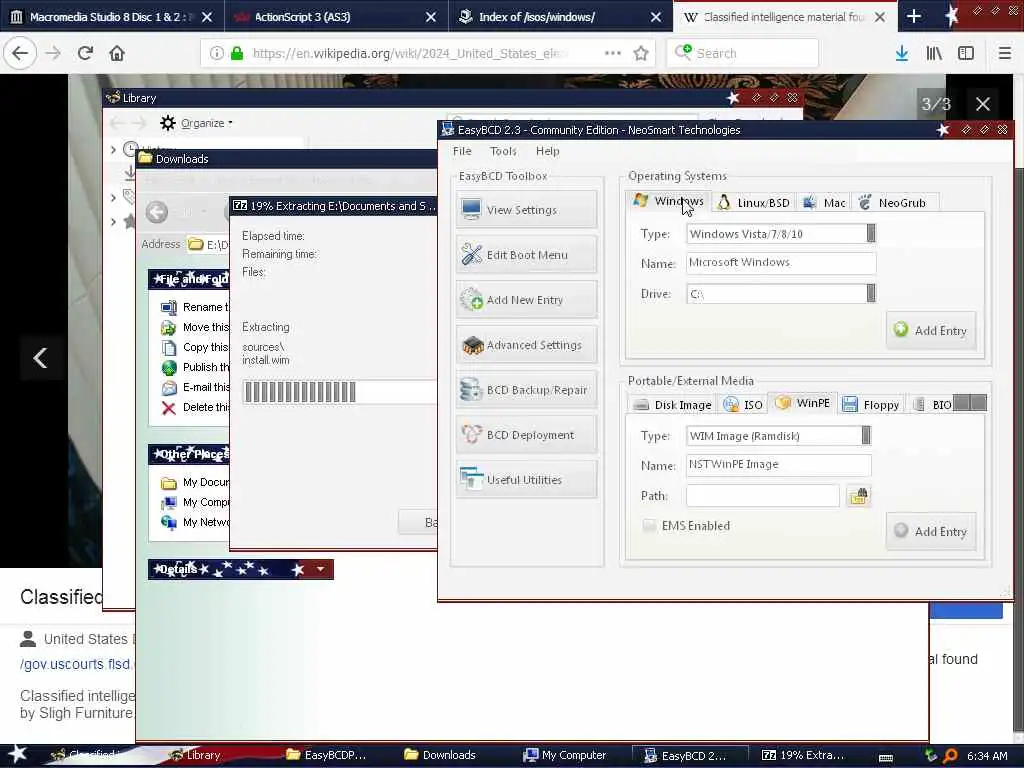Expand the Details panel in Downloads
The image size is (1024, 768).
tap(320, 569)
